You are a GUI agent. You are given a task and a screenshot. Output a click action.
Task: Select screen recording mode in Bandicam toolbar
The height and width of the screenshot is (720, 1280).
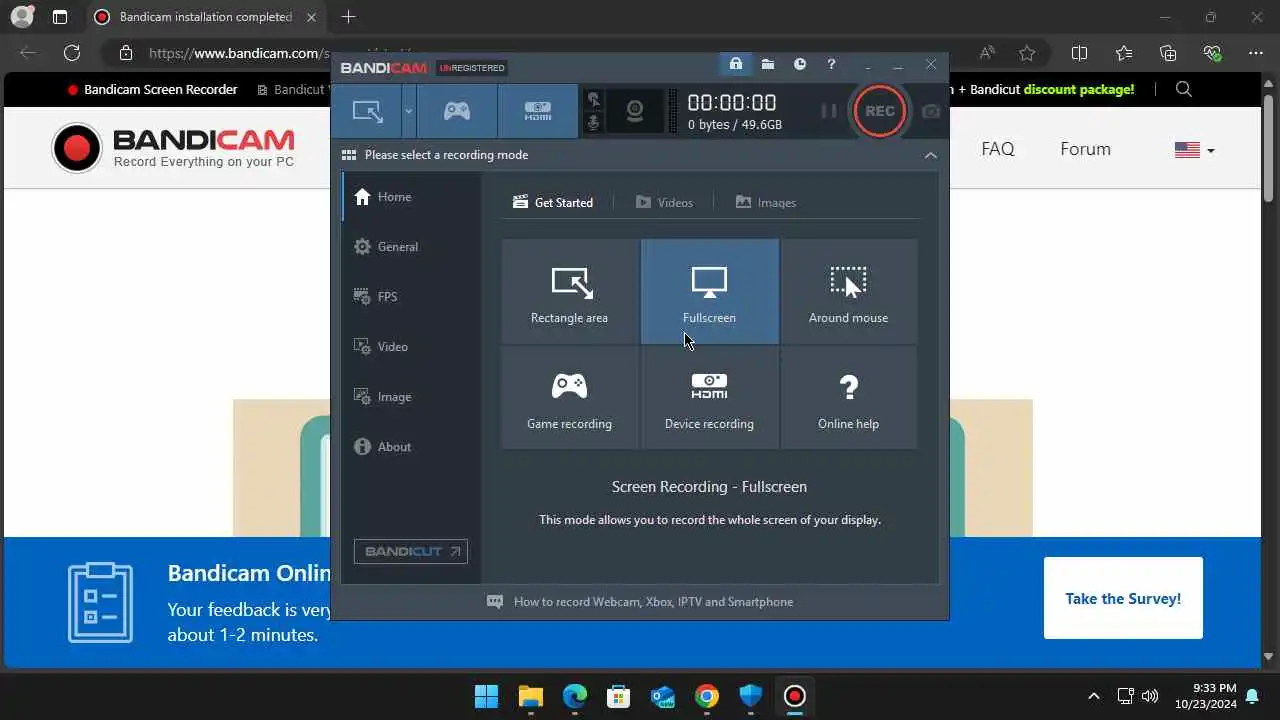coord(367,111)
